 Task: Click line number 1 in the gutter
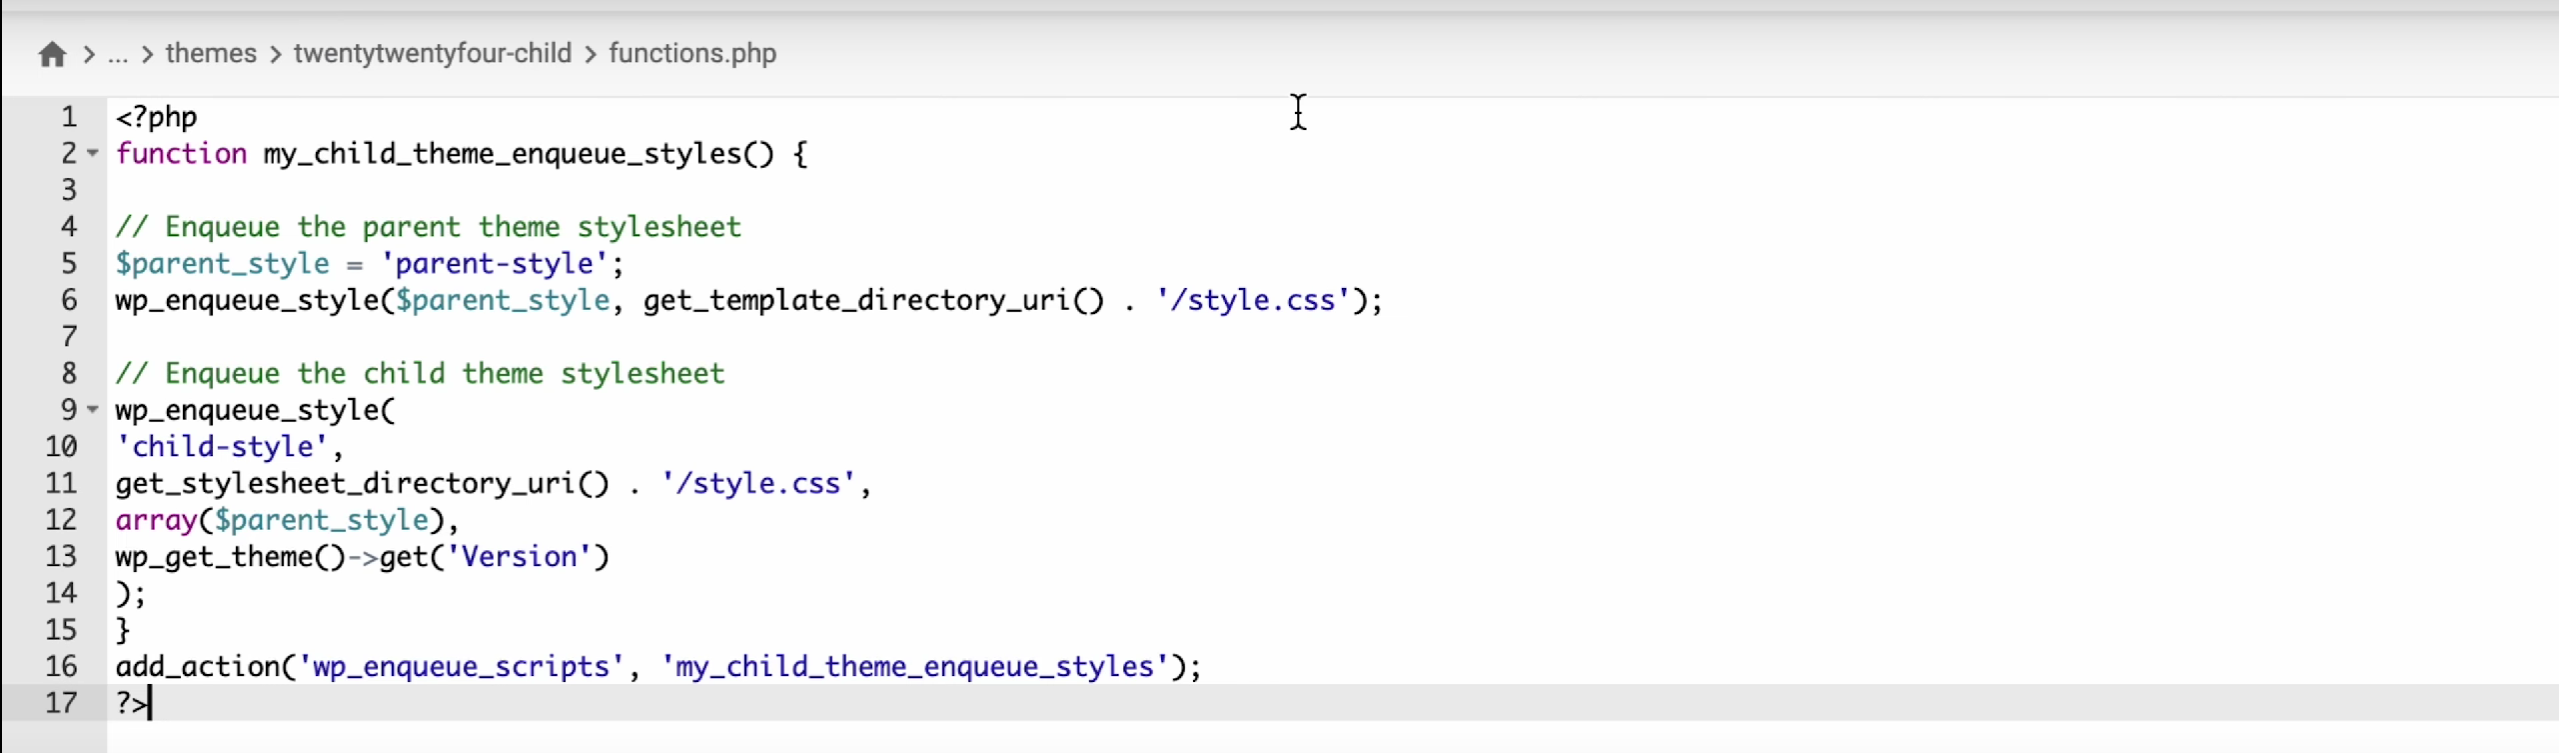(x=68, y=117)
